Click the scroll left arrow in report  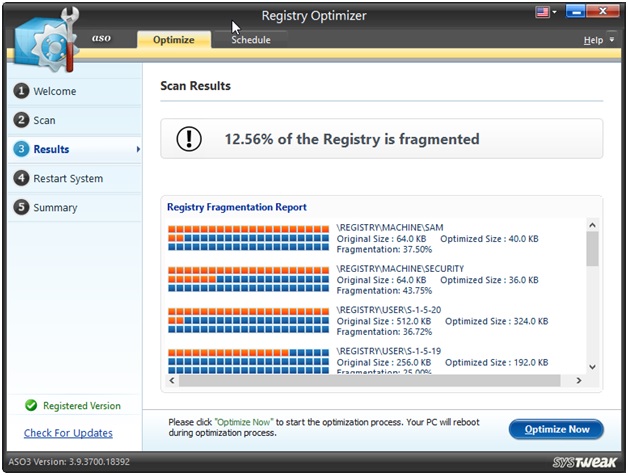click(x=172, y=380)
